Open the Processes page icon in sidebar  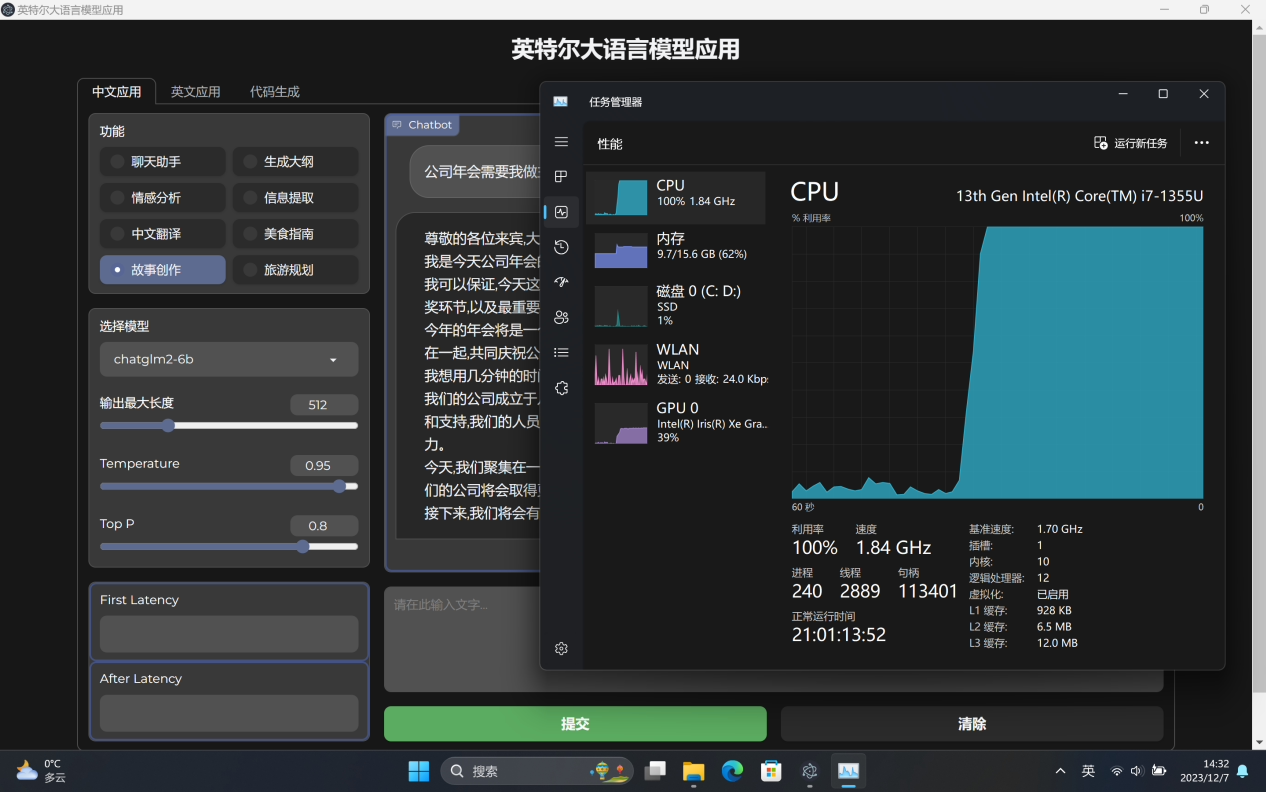pos(561,177)
